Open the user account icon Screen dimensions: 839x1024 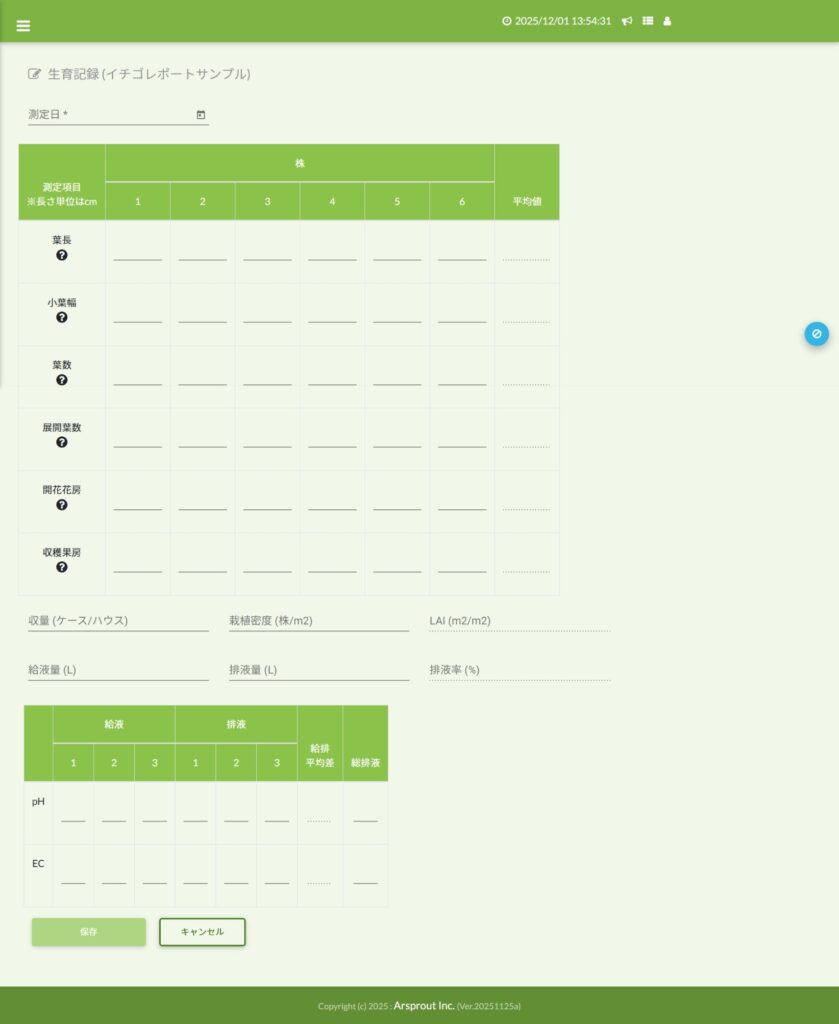tap(668, 21)
